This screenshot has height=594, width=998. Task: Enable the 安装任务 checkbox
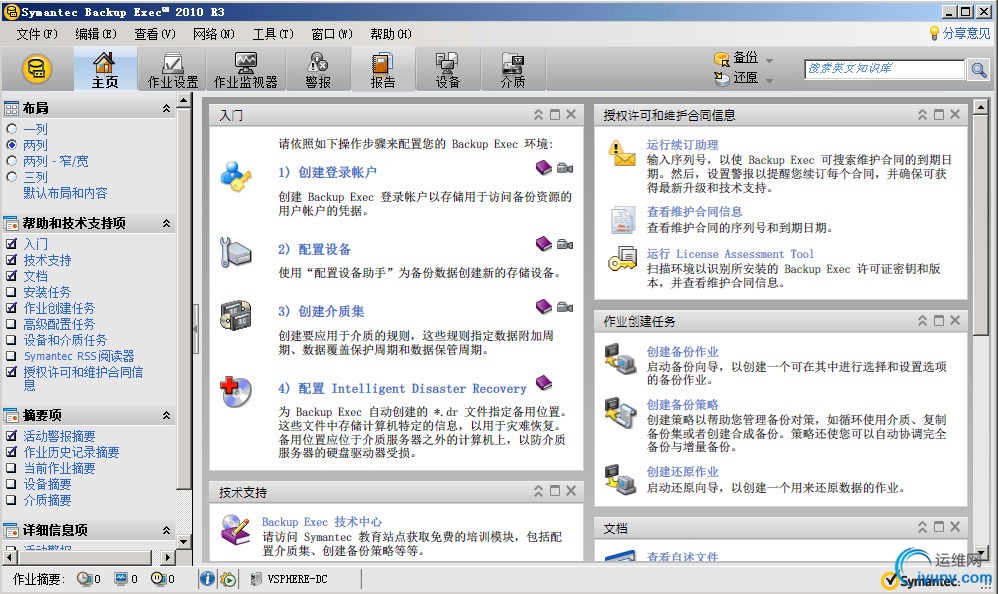(11, 292)
